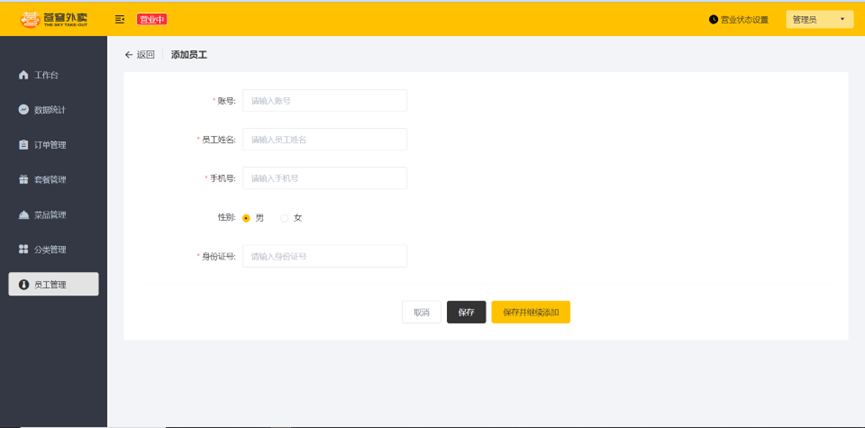
Task: Click the sidebar collapse hamburger icon
Action: pos(120,19)
